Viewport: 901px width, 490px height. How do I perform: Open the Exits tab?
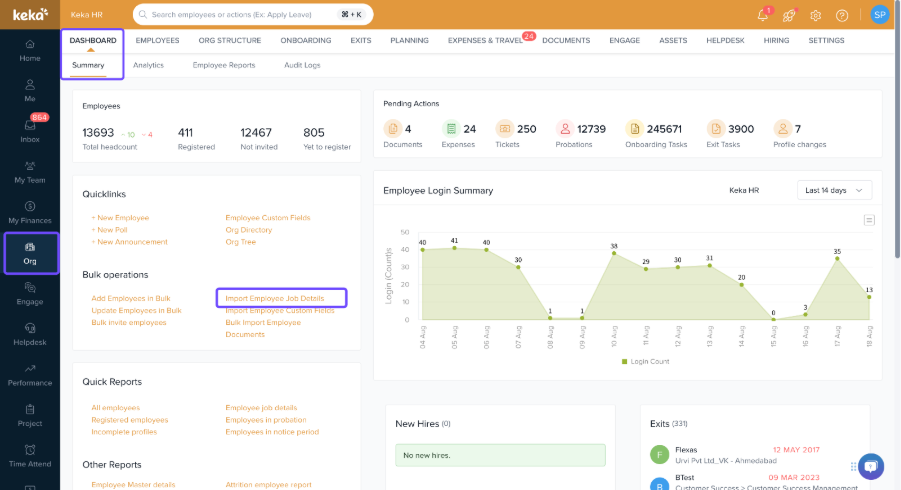coord(361,40)
